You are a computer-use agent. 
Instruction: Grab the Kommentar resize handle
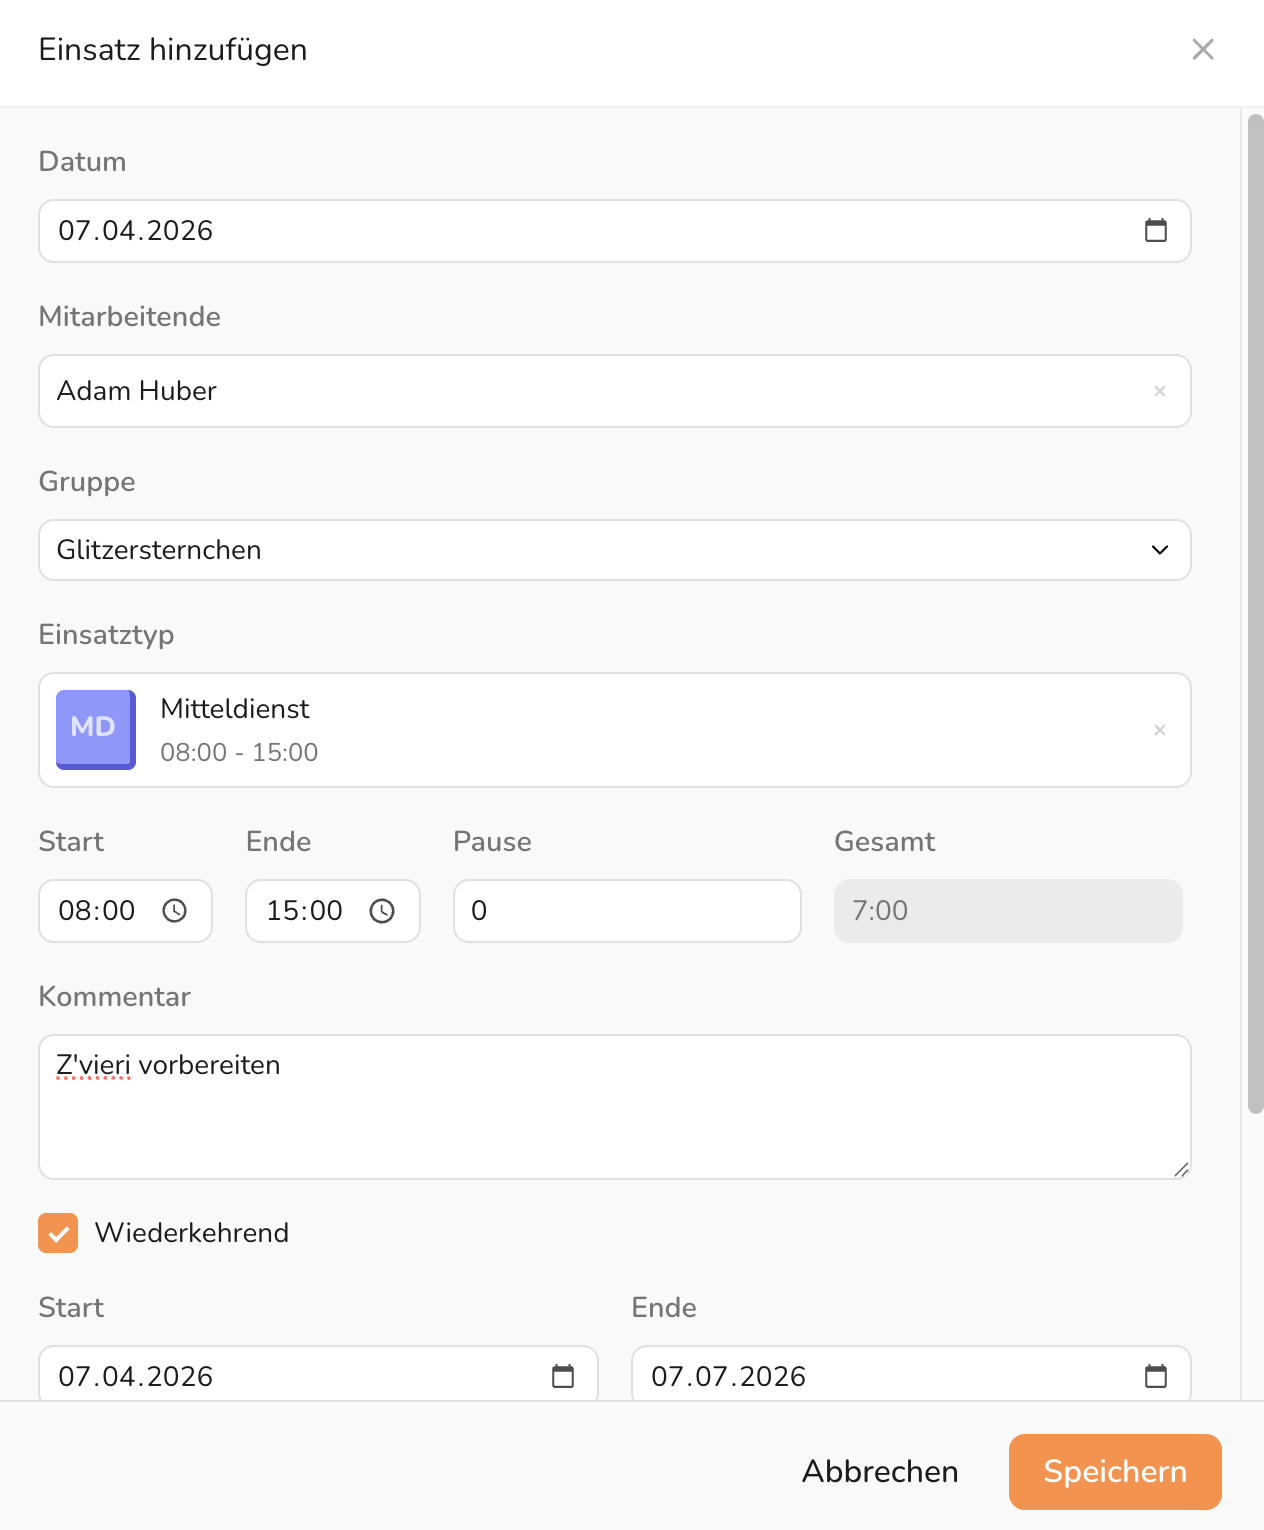tap(1181, 1169)
